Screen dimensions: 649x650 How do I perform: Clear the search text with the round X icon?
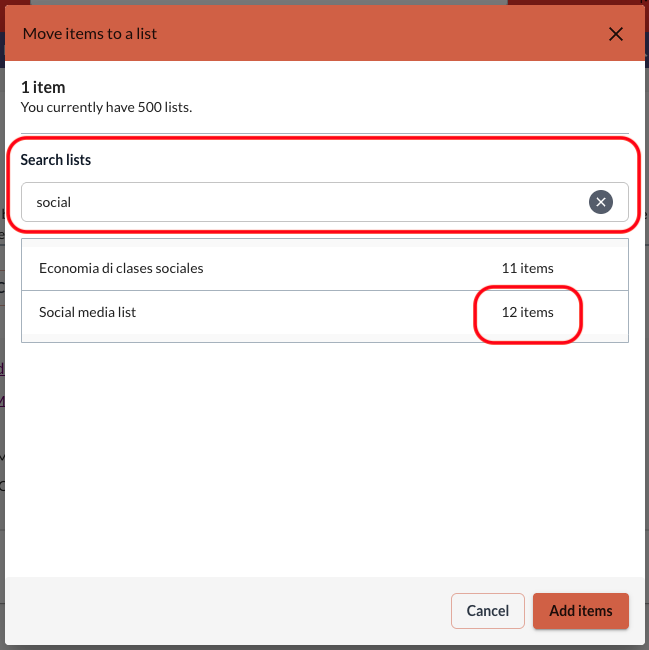(601, 202)
